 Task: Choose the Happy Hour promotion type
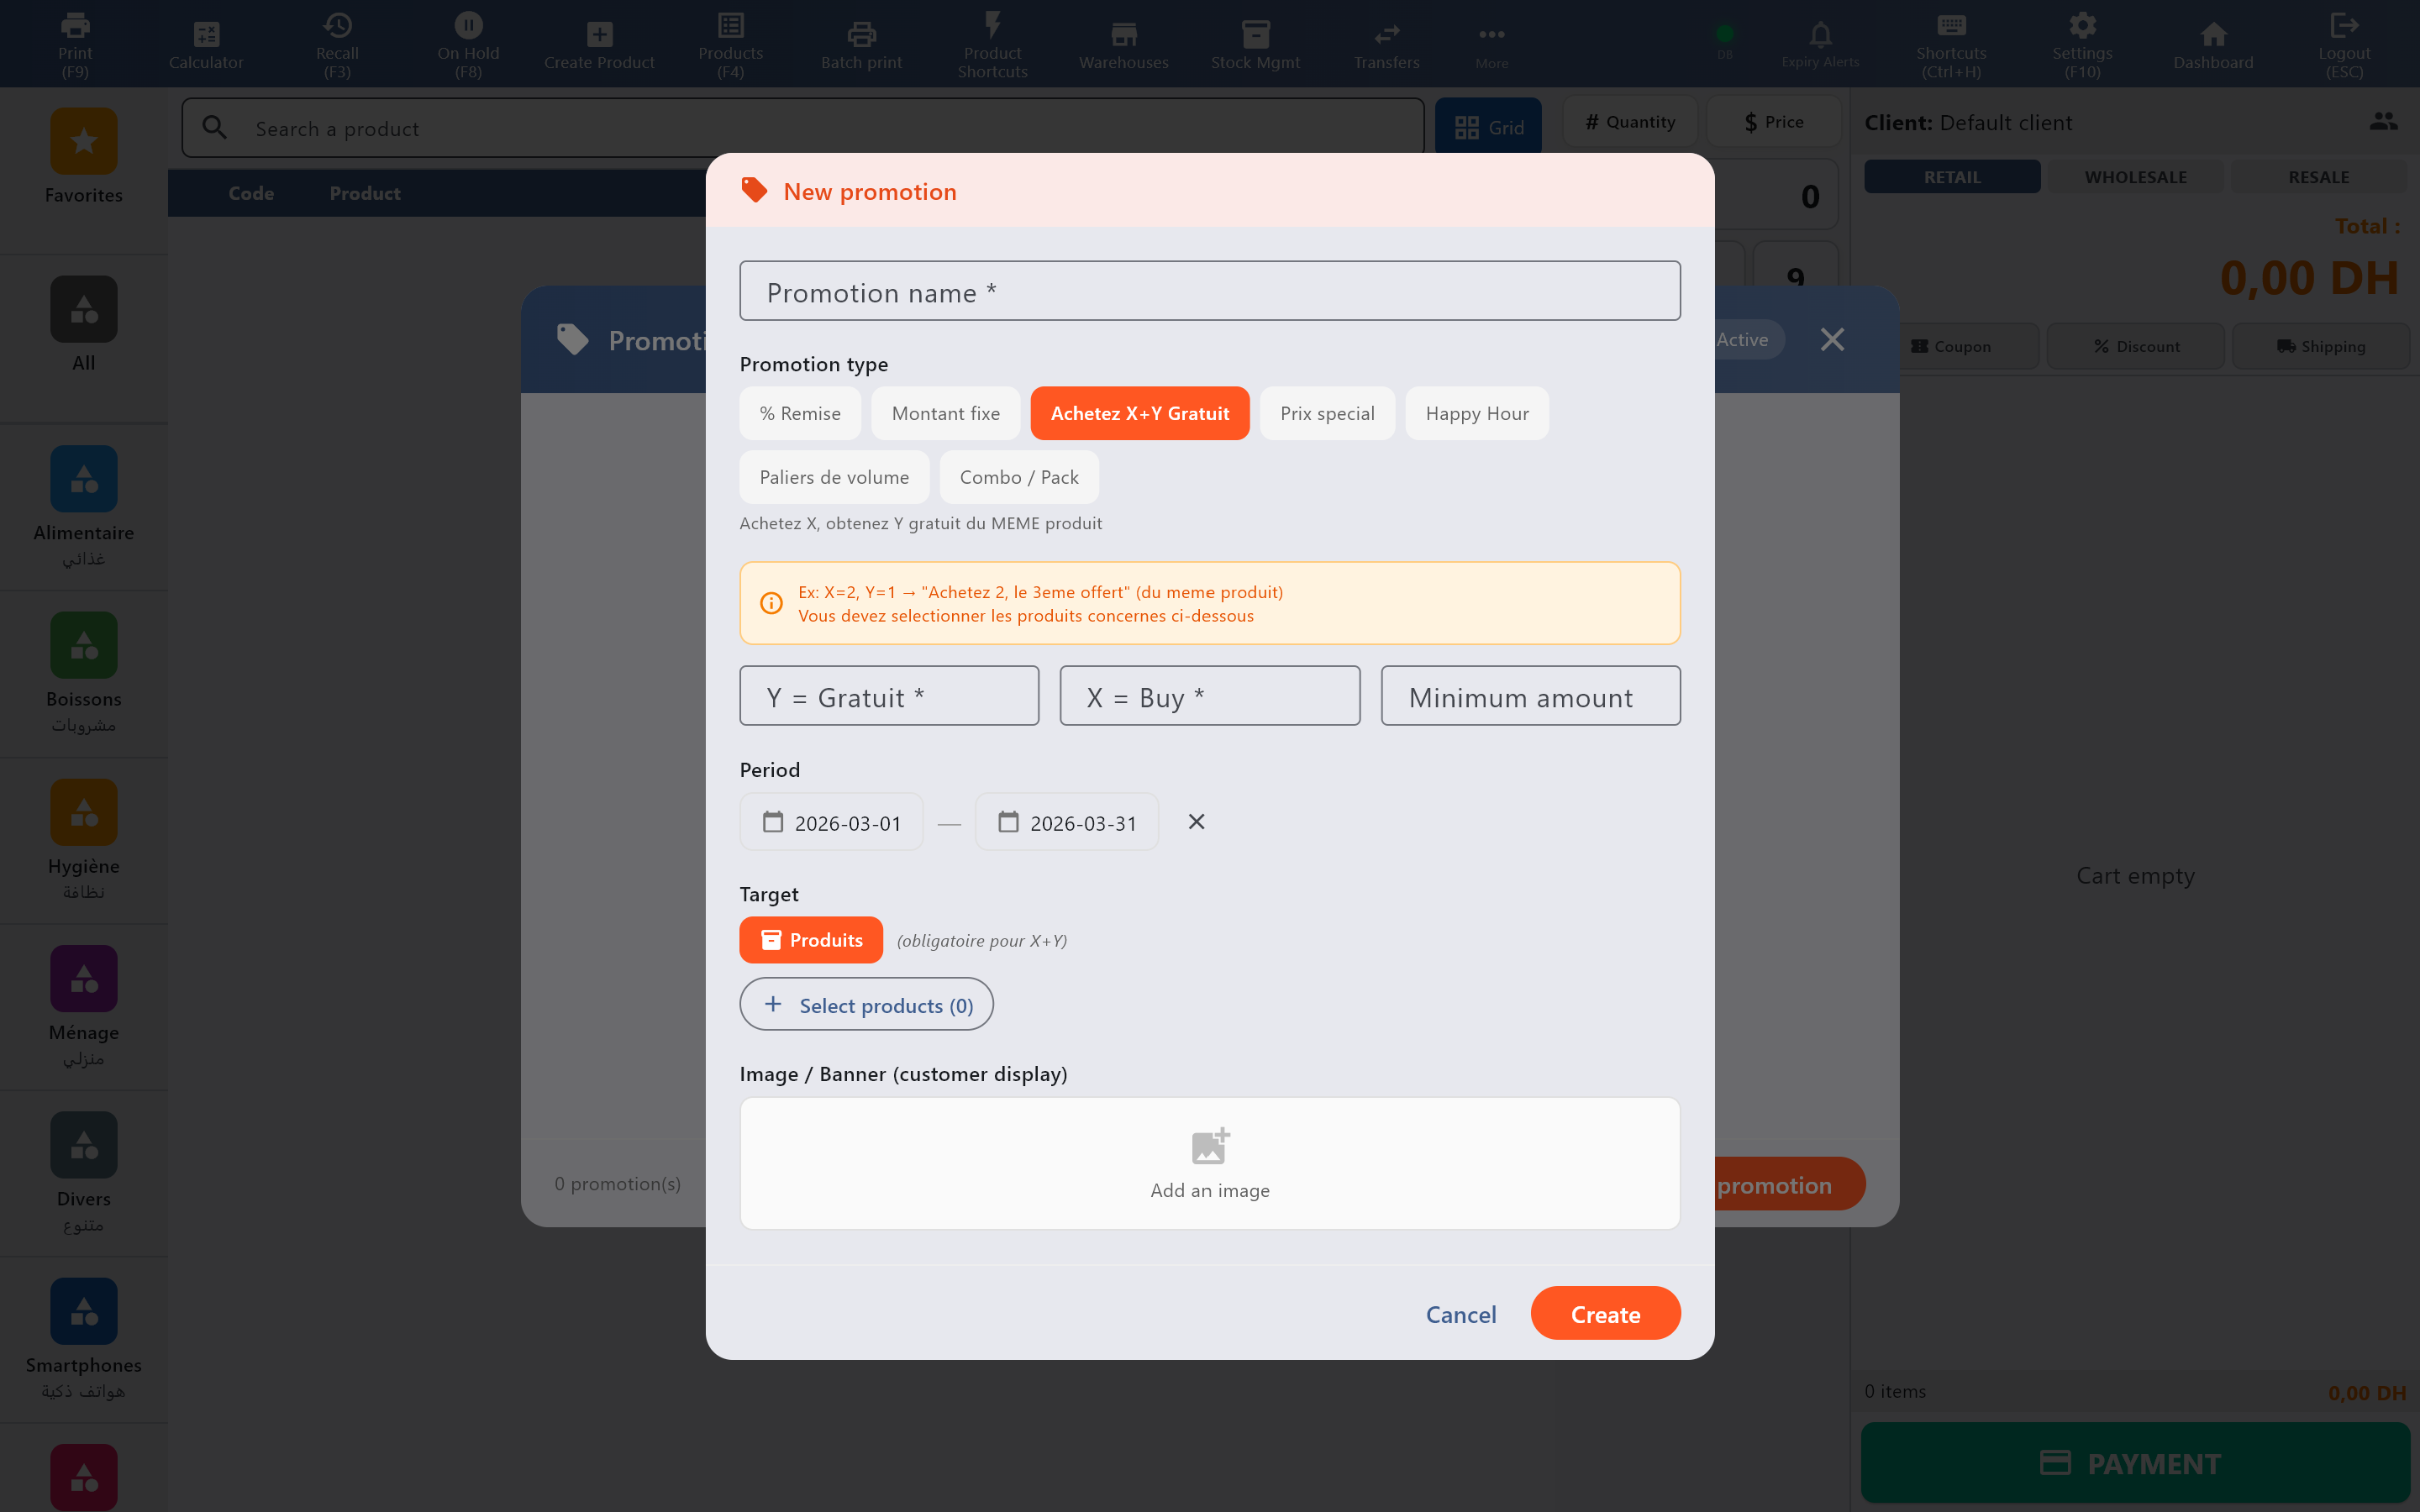pos(1476,413)
